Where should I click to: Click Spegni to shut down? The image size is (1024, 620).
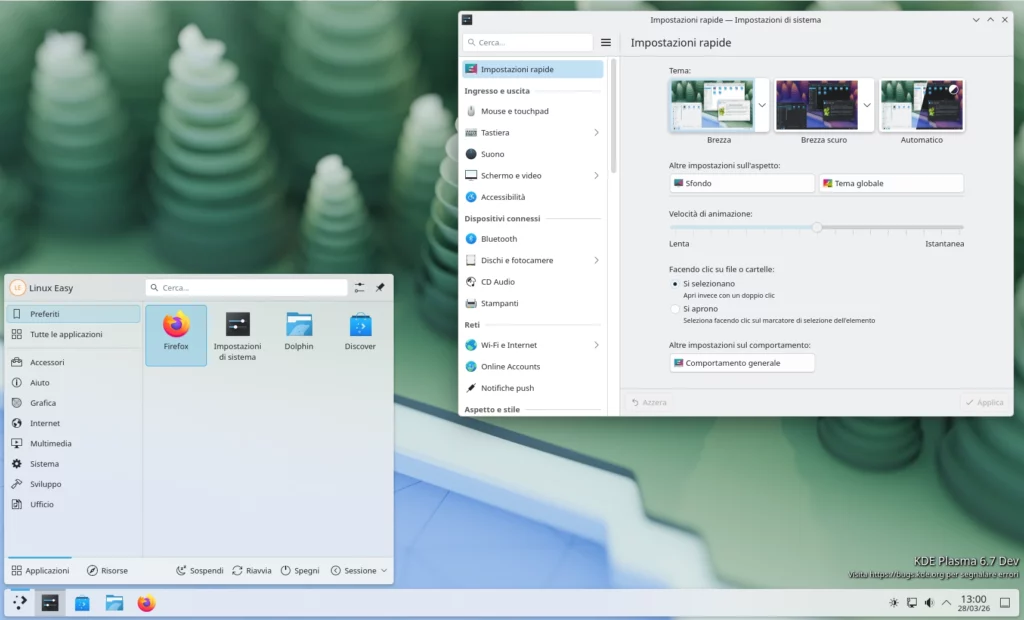pyautogui.click(x=299, y=570)
